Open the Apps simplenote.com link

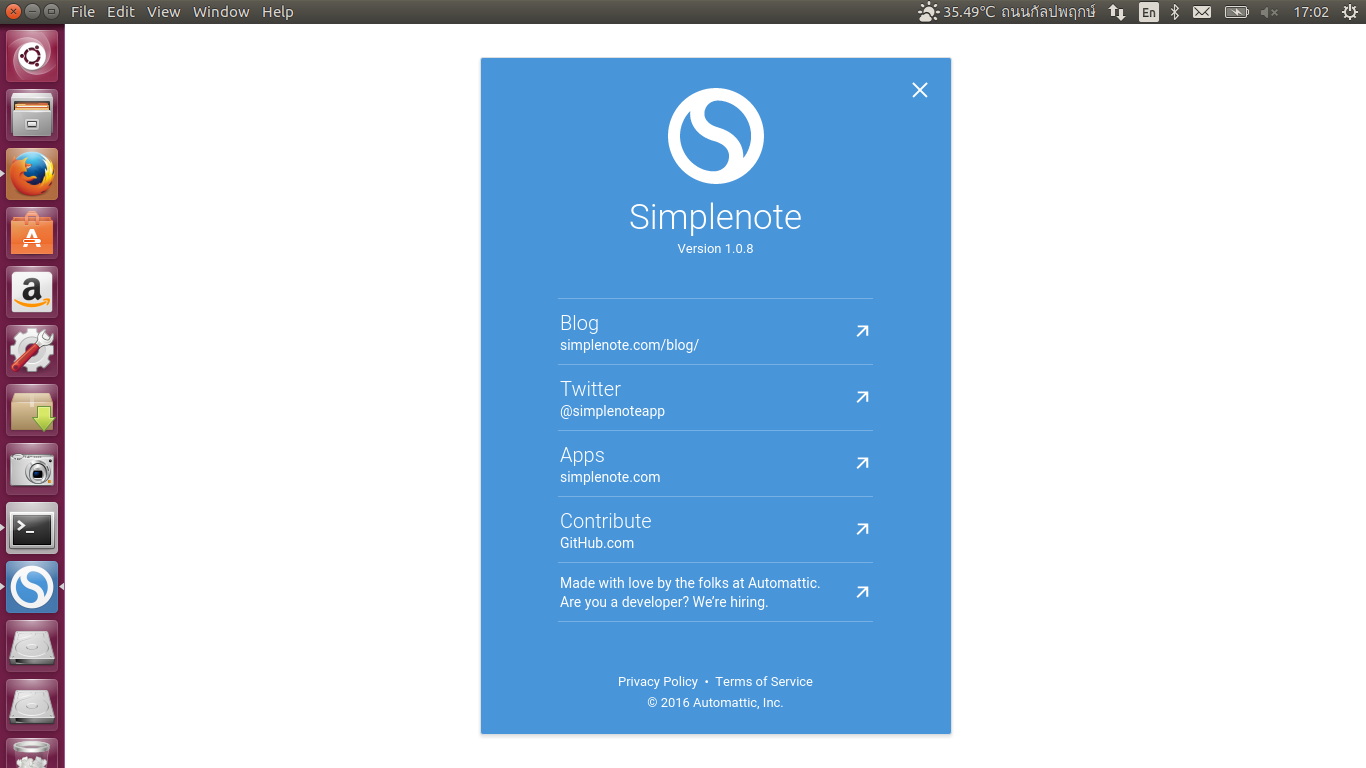715,464
